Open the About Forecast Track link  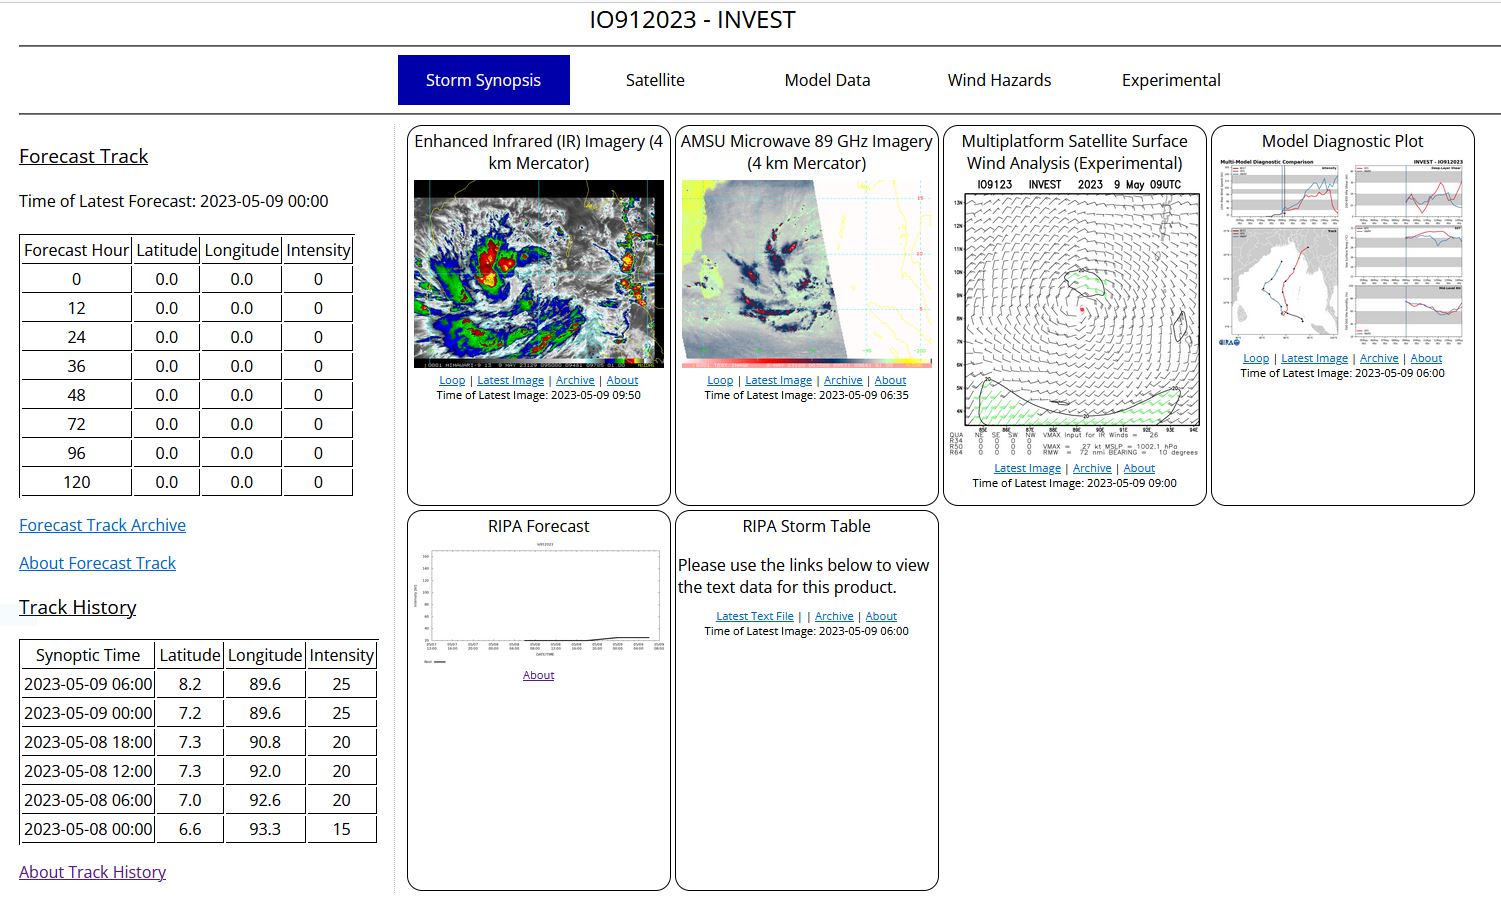(x=97, y=563)
